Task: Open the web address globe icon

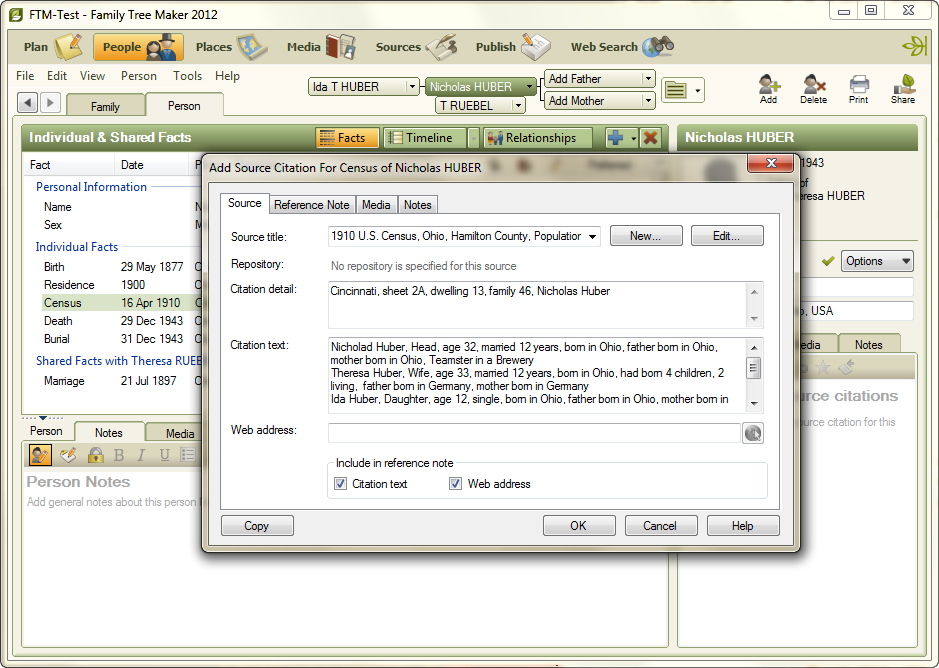Action: pyautogui.click(x=753, y=433)
